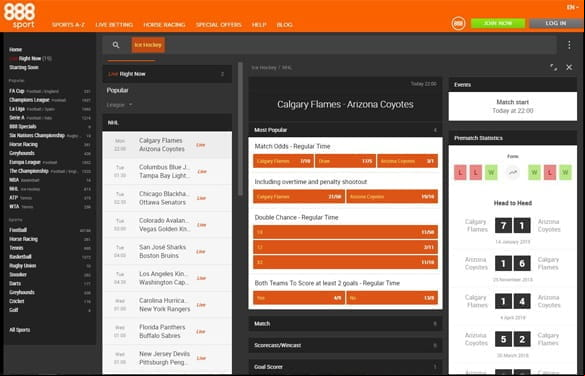
Task: Open the League dropdown under Popular
Action: pos(119,105)
